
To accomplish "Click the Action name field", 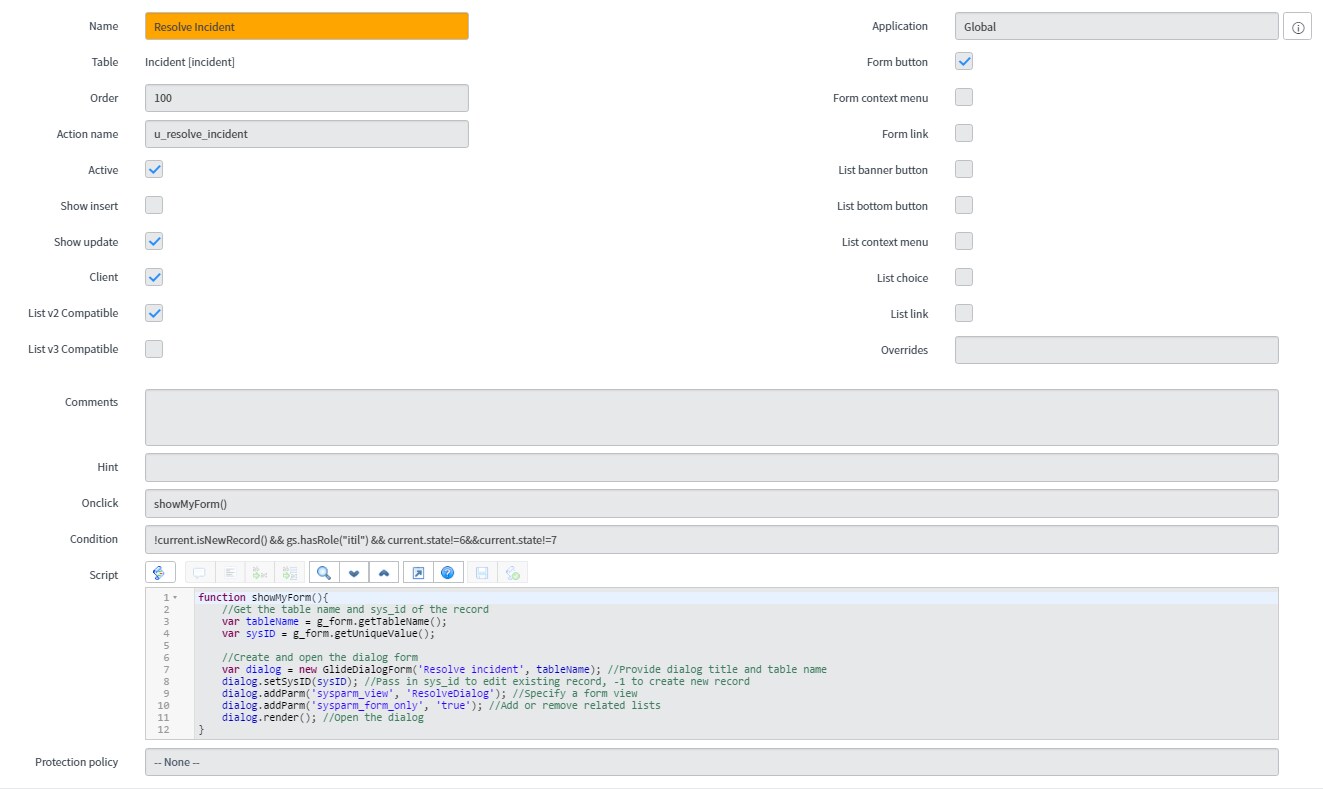I will tap(307, 134).
